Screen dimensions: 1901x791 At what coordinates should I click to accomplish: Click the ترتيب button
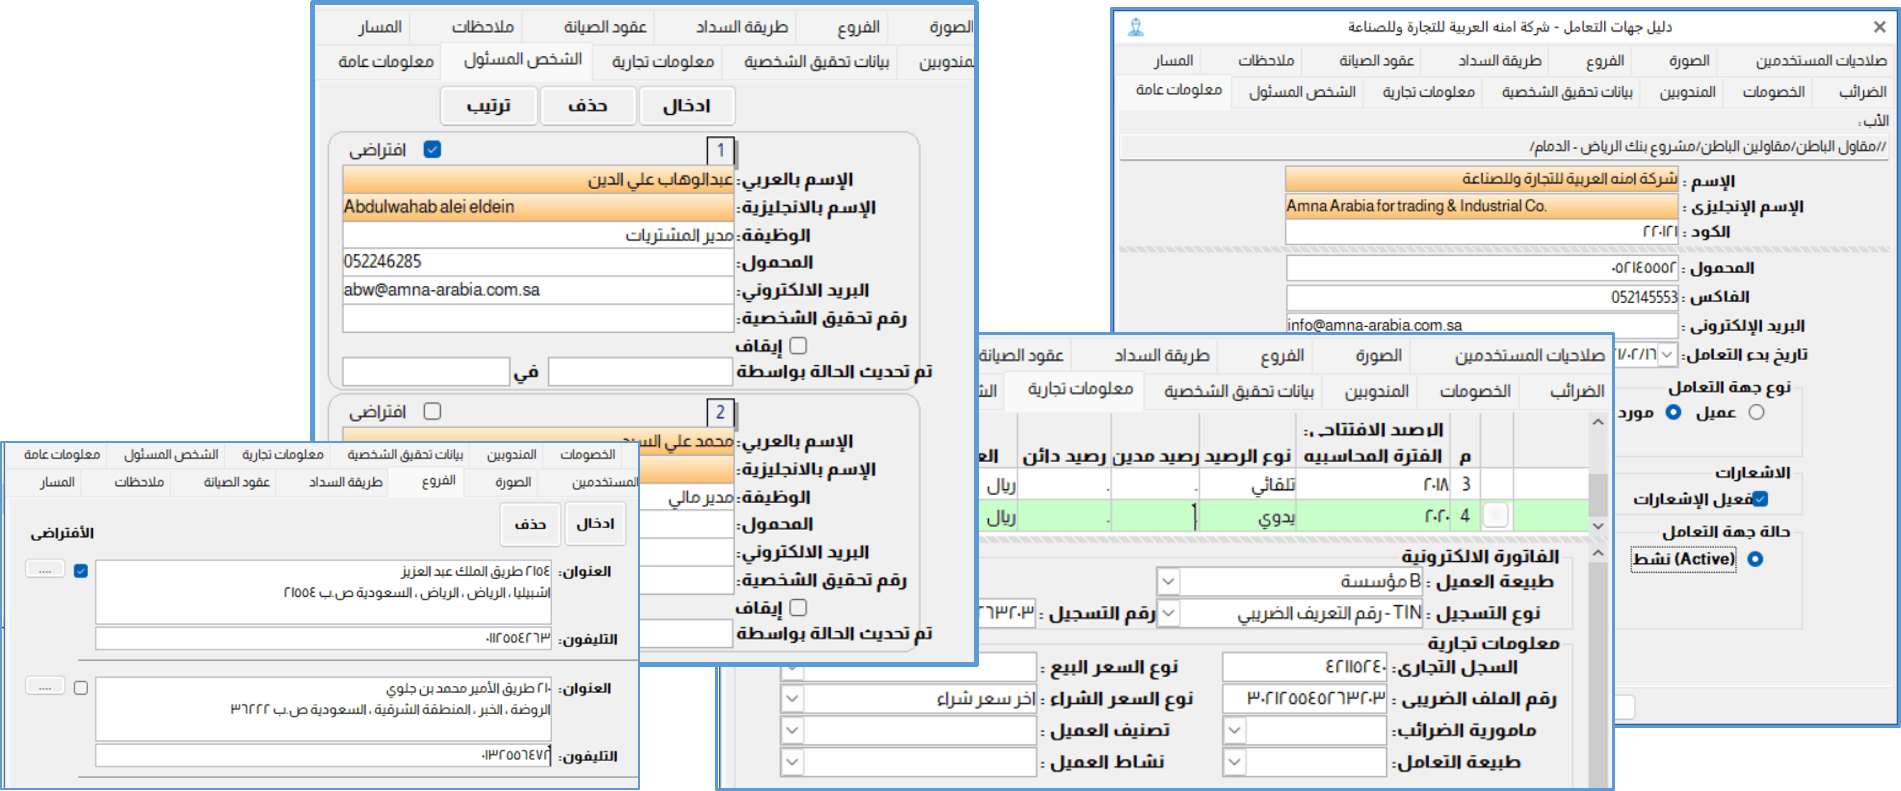tap(489, 106)
